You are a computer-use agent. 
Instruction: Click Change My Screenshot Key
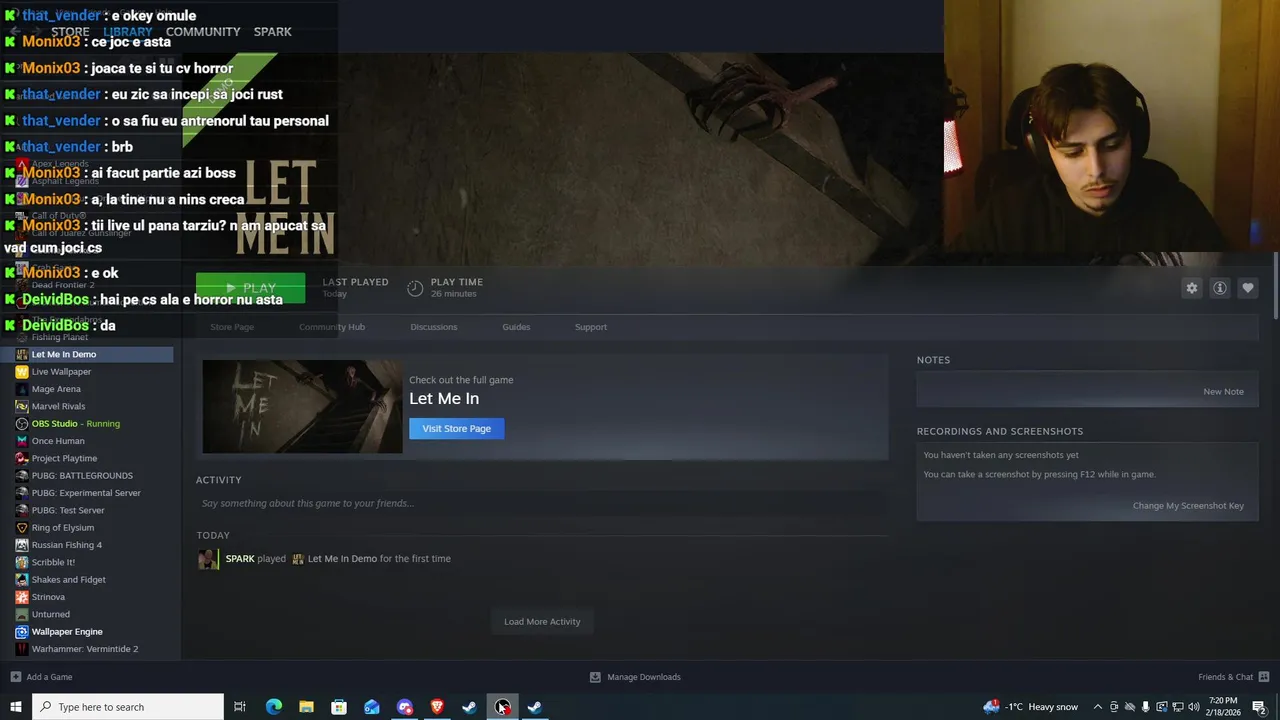click(x=1188, y=506)
